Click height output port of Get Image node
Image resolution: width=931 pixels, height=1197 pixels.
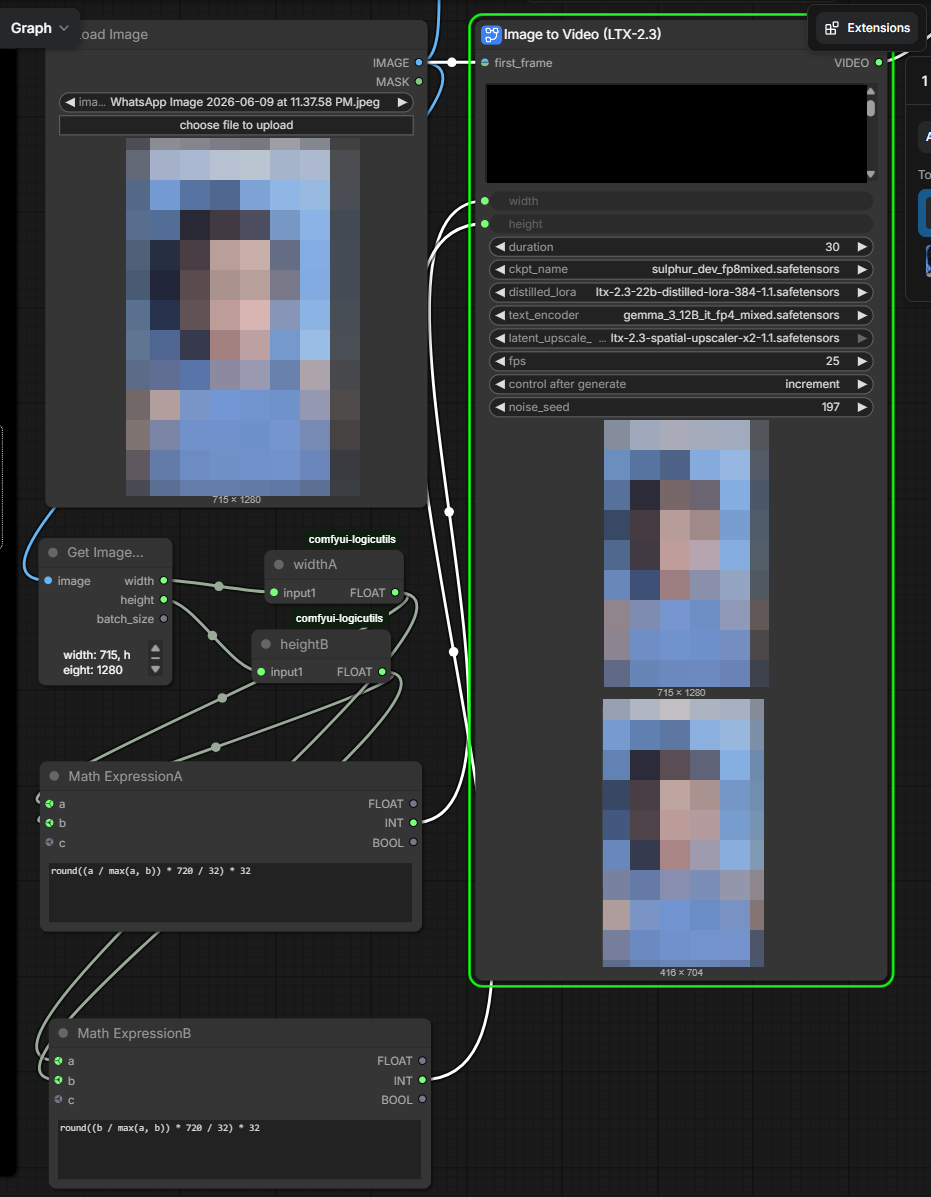[163, 600]
